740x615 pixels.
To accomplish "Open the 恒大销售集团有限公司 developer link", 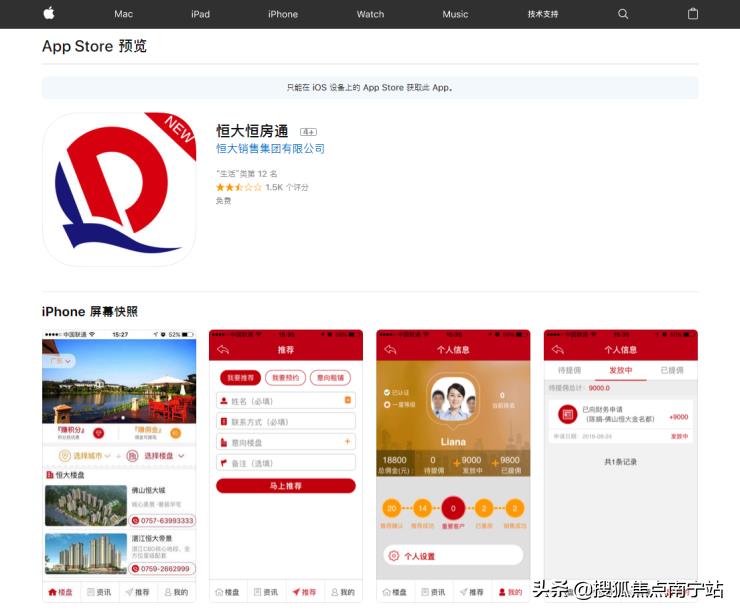I will [x=270, y=149].
